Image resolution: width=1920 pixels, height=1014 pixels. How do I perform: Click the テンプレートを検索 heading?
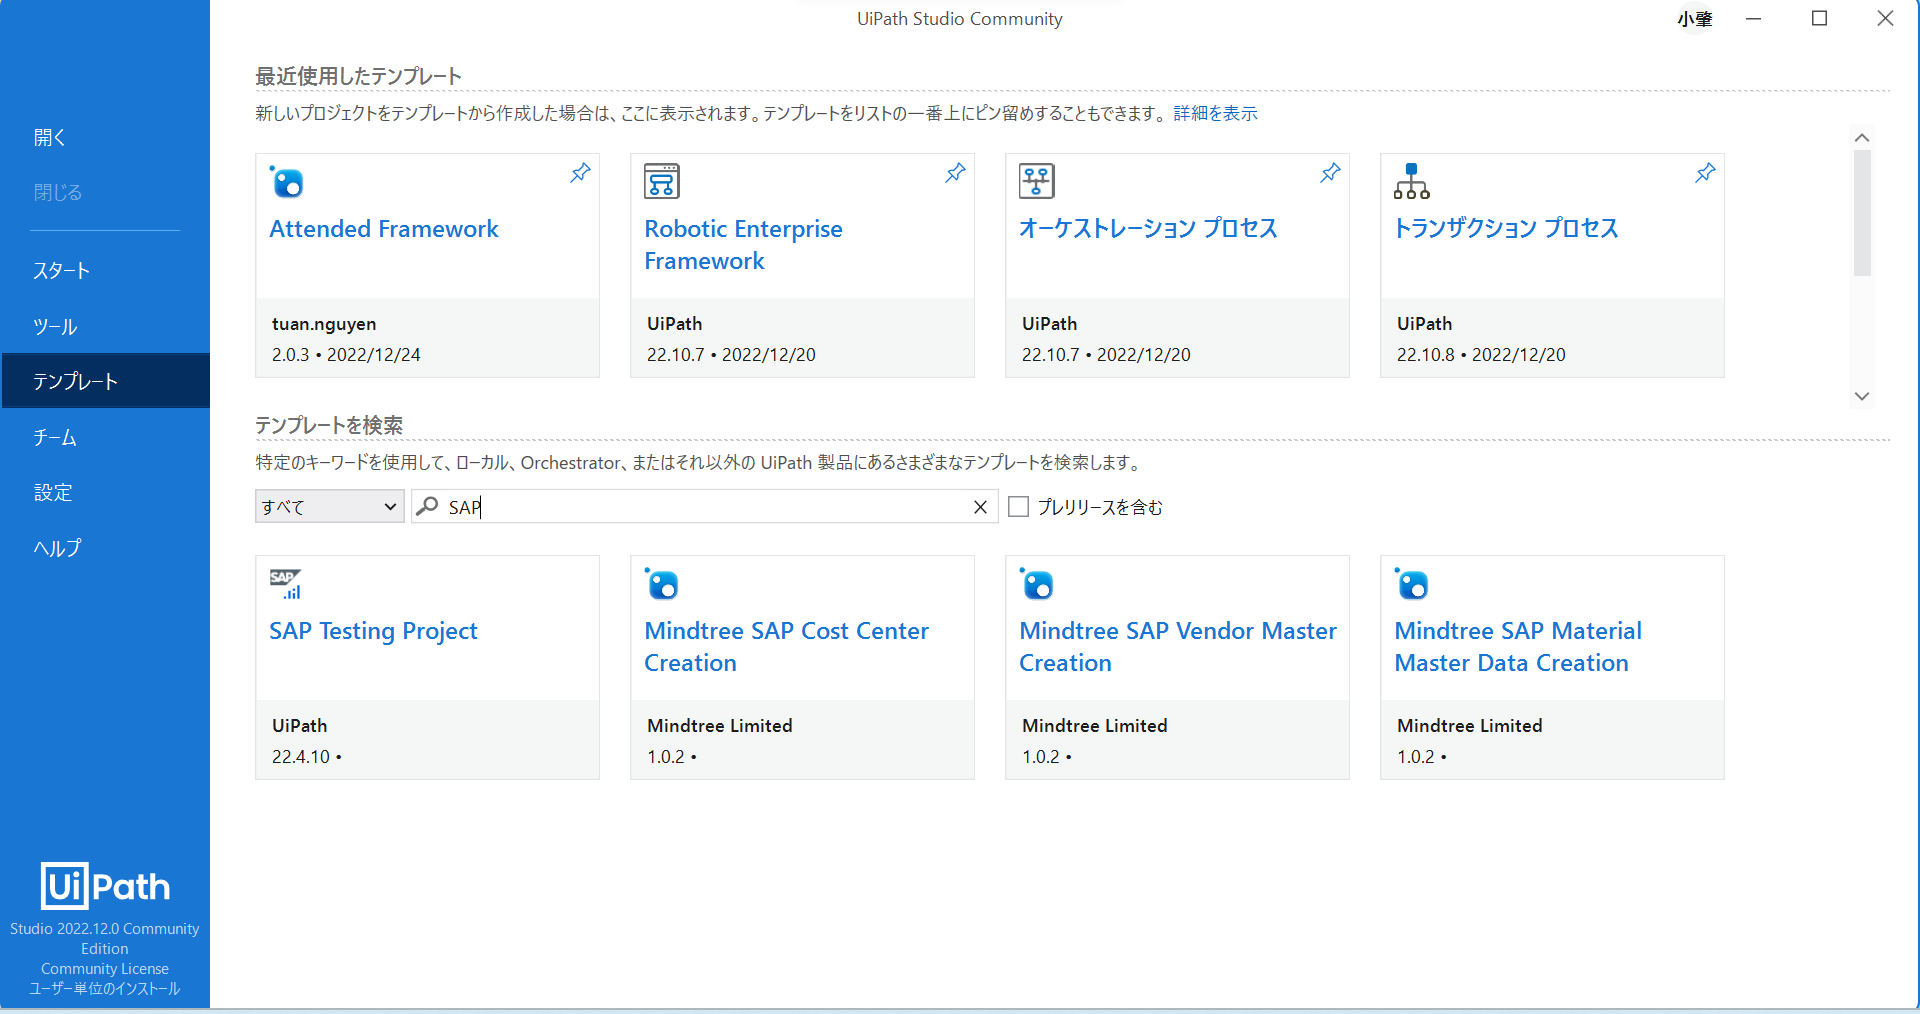(329, 425)
